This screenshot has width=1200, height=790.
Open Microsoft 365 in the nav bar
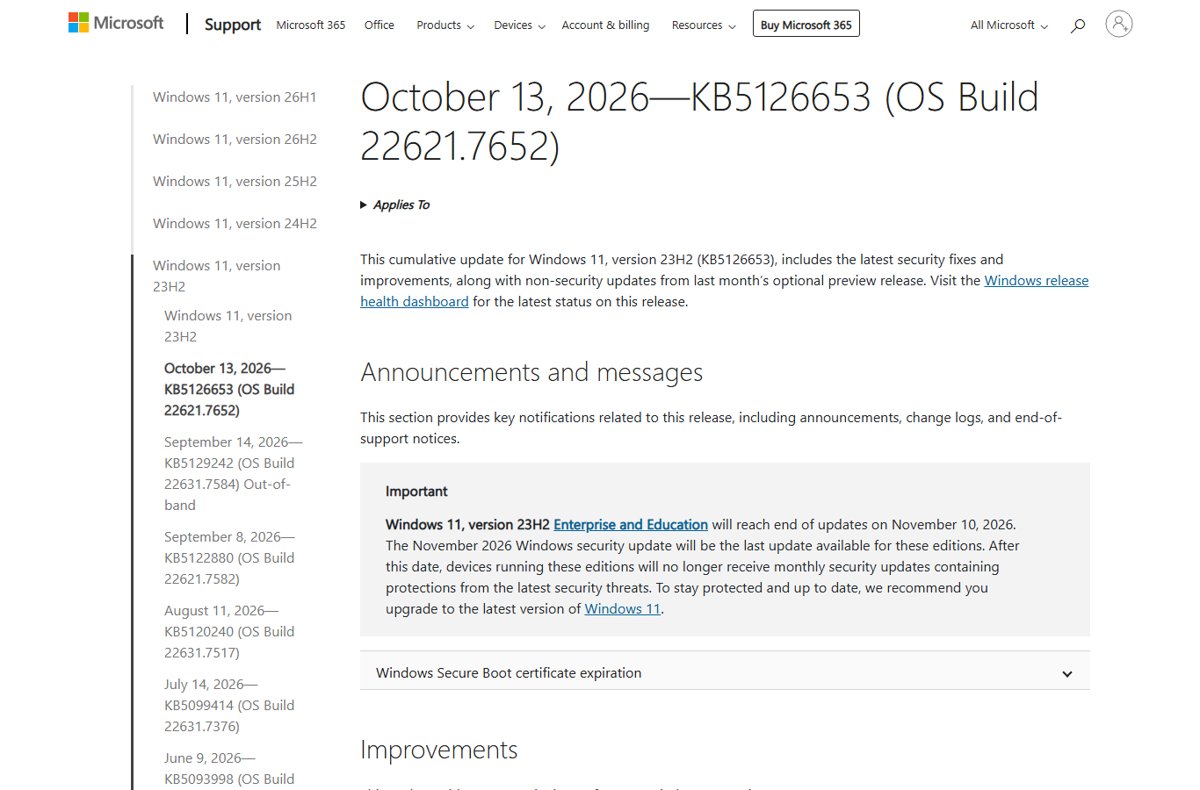(x=310, y=25)
